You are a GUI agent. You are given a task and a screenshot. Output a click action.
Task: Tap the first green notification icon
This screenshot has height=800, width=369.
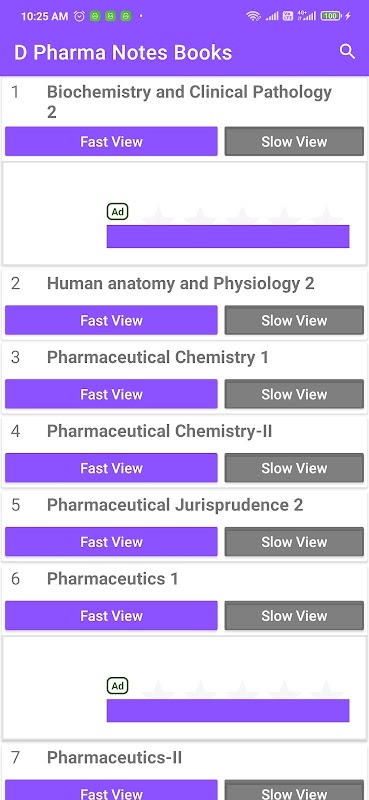pyautogui.click(x=95, y=16)
